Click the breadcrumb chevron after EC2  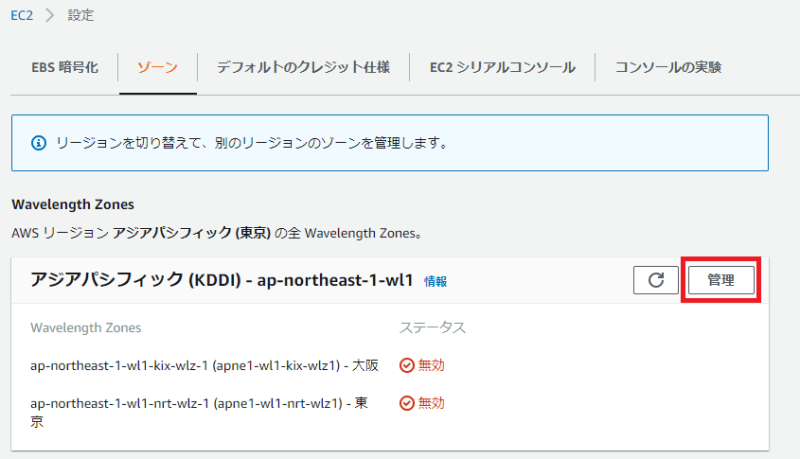click(x=50, y=16)
